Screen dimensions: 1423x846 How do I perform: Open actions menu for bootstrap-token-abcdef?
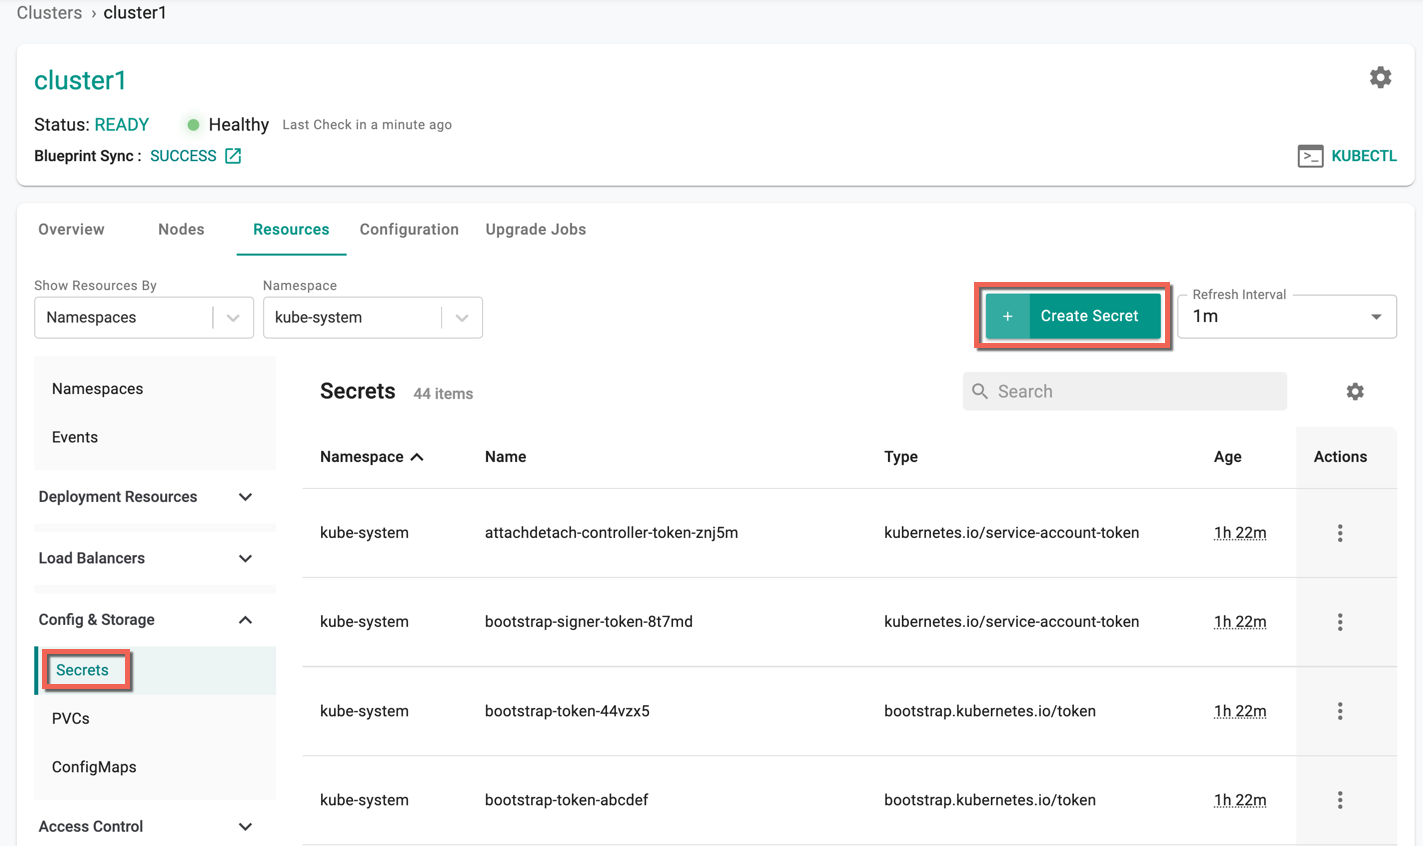pyautogui.click(x=1340, y=800)
